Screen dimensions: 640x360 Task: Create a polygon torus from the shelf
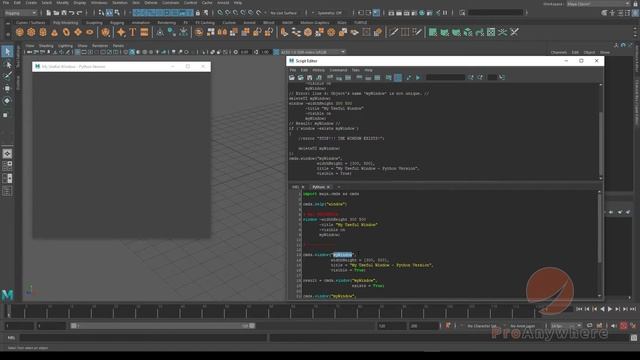(x=66, y=32)
